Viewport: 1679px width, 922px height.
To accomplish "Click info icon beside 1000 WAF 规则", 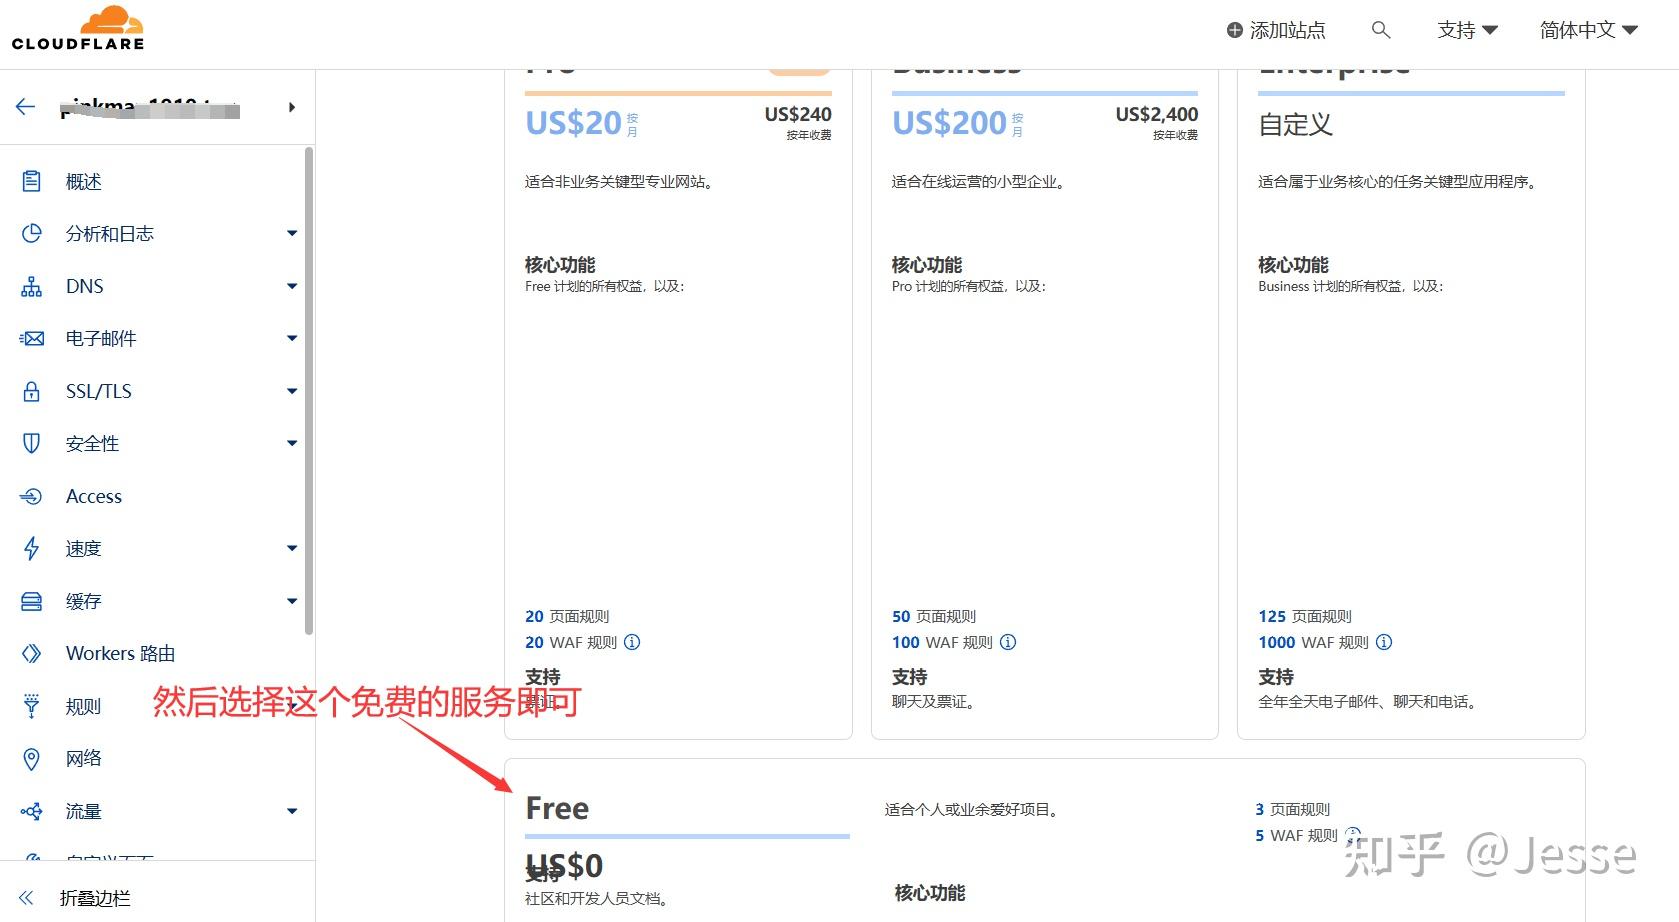I will click(x=1384, y=642).
